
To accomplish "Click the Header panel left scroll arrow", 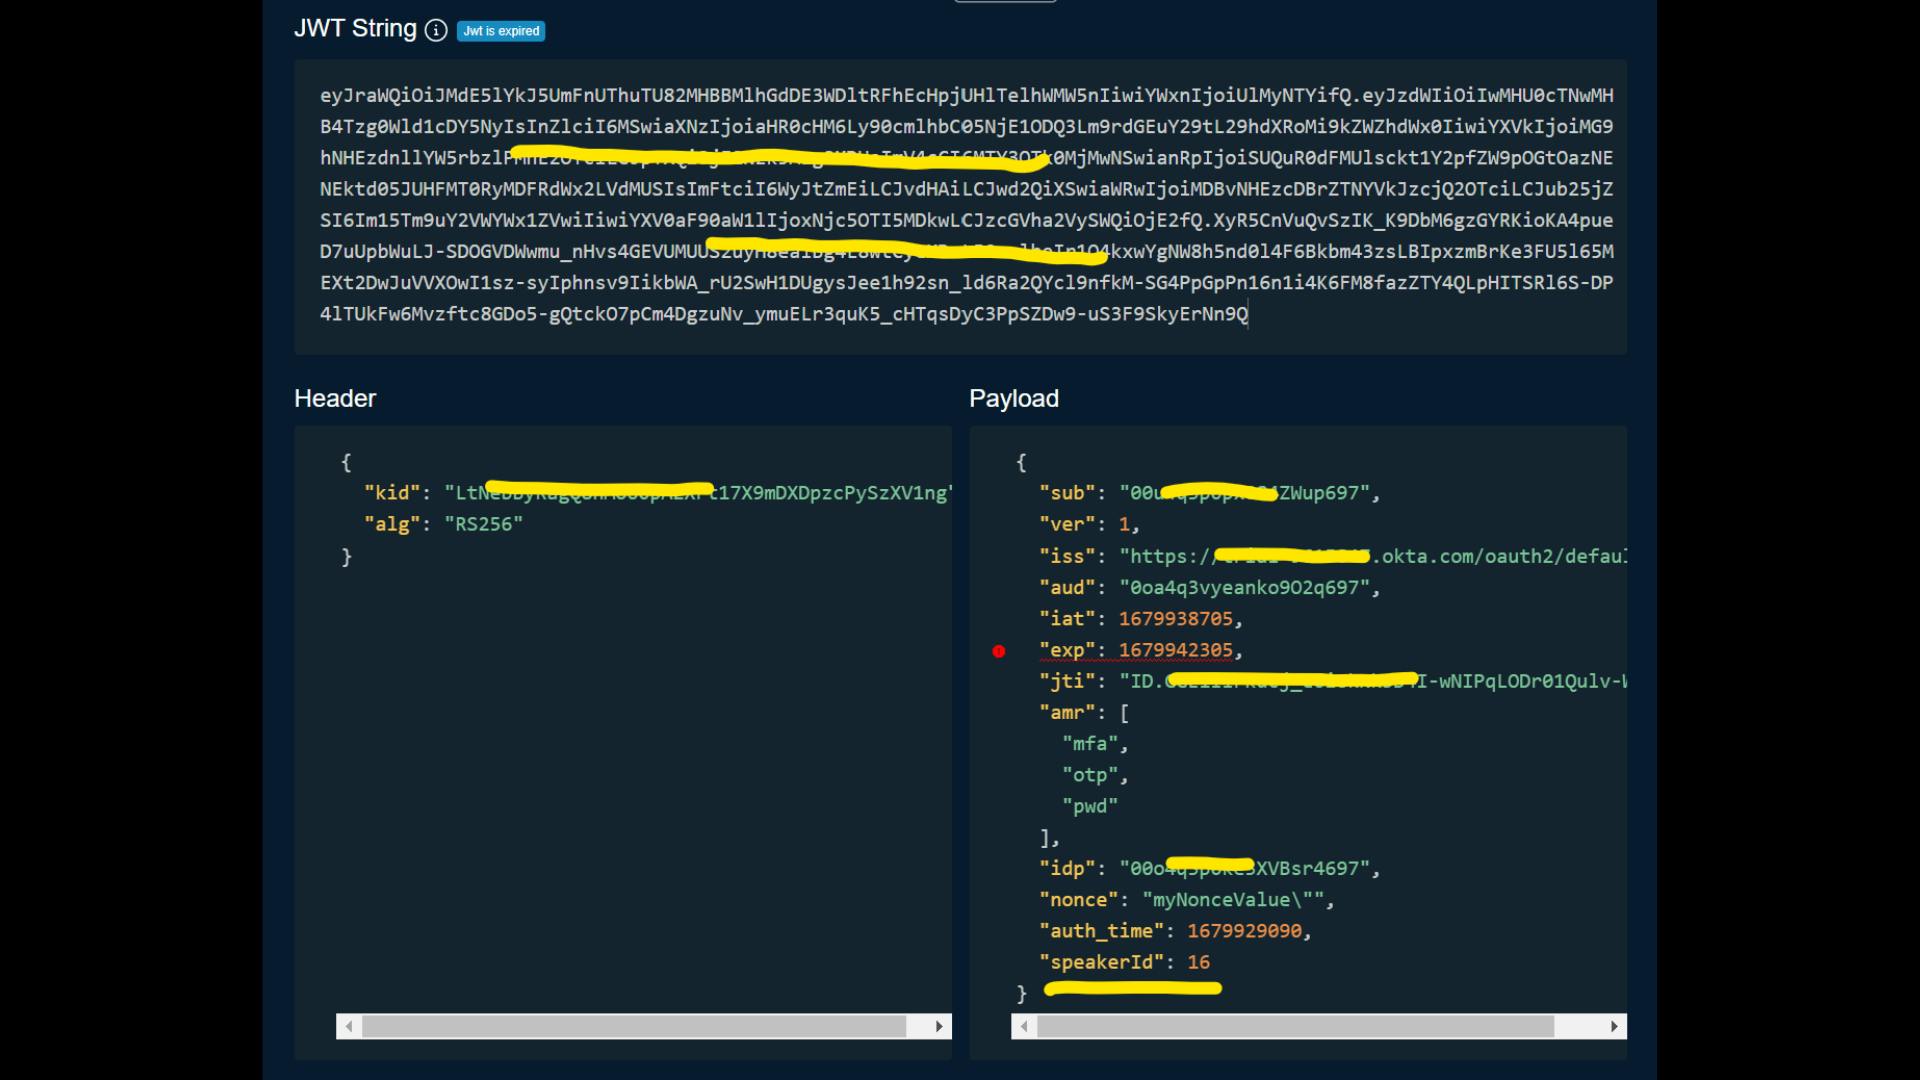I will (348, 1026).
